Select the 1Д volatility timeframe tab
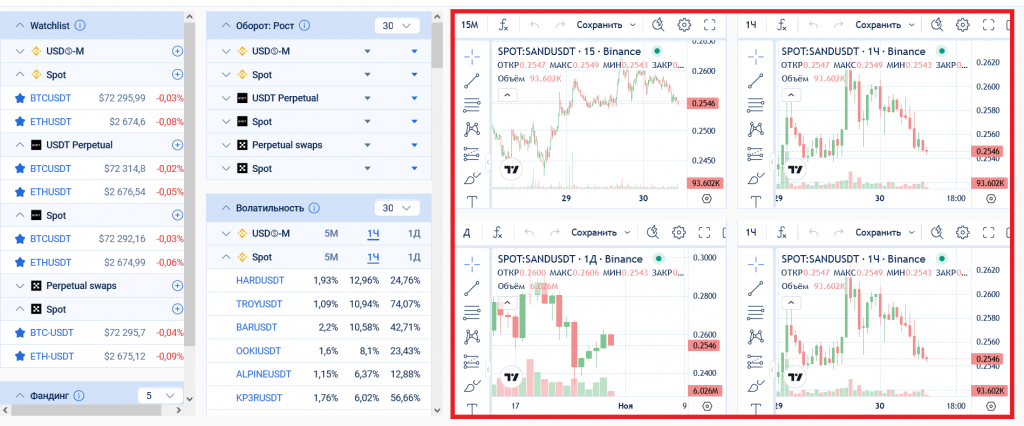Image resolution: width=1024 pixels, height=426 pixels. (x=412, y=233)
